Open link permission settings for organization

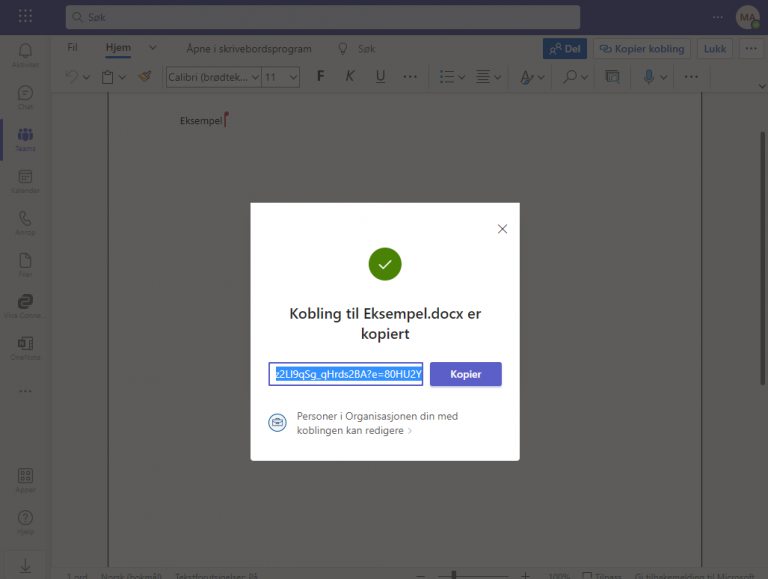pos(354,423)
